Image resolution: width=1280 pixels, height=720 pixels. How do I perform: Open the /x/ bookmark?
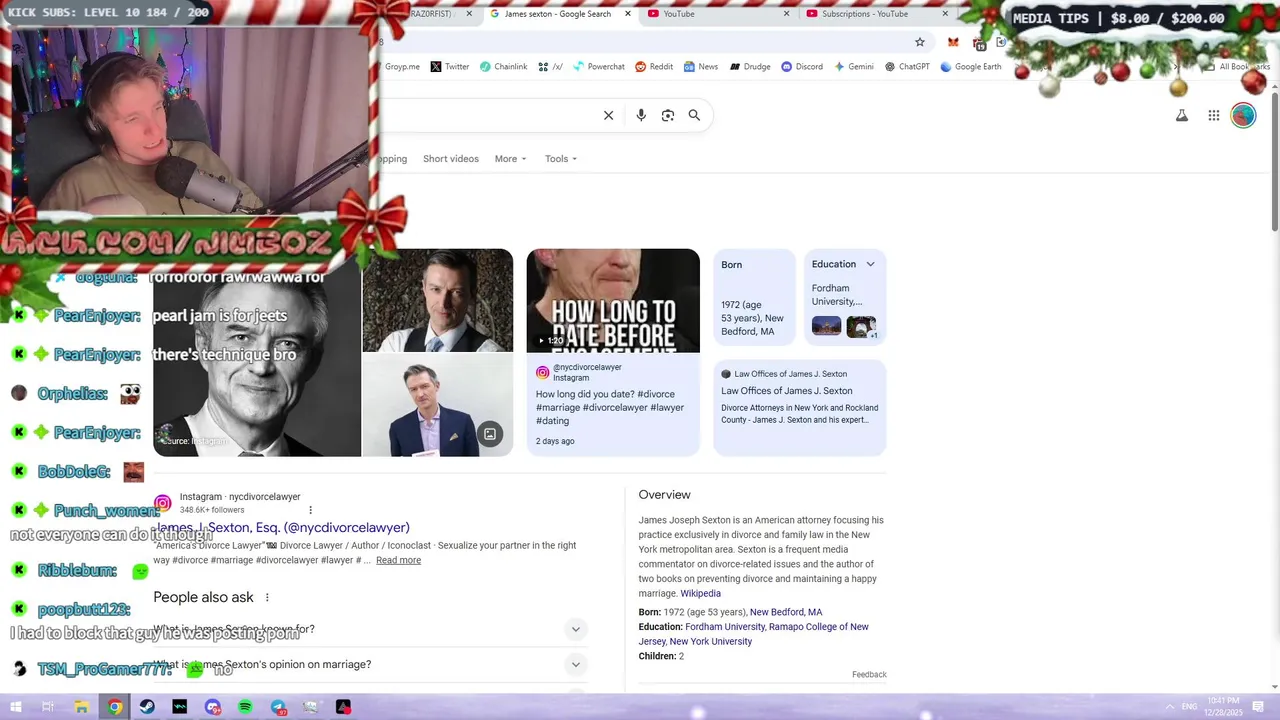coord(550,67)
